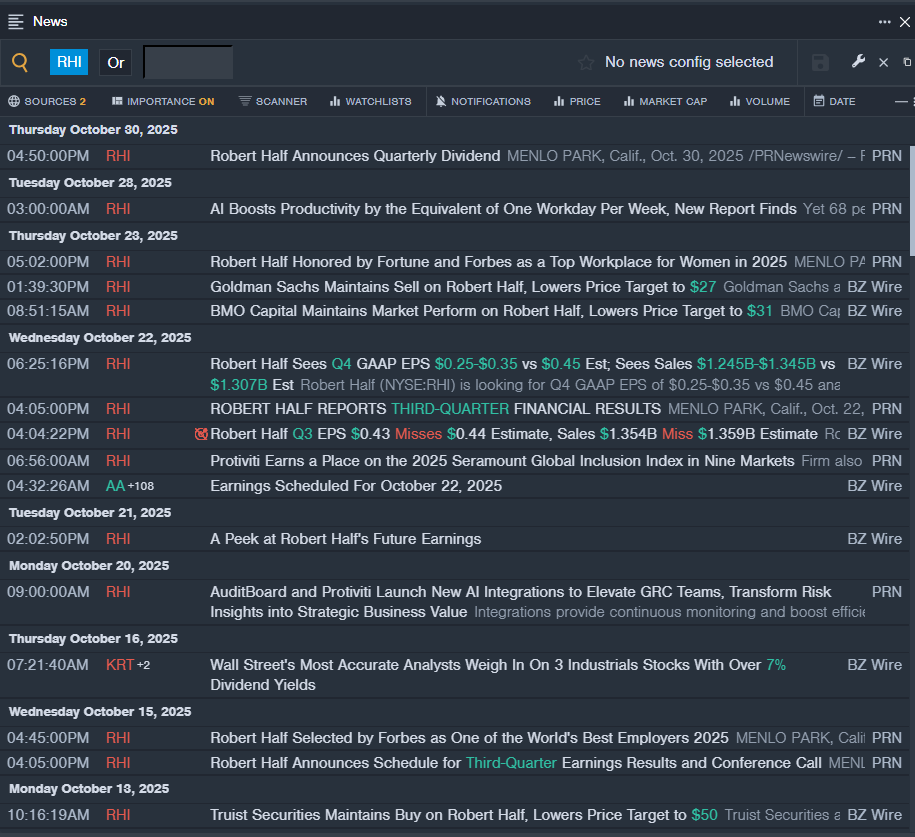
Task: Expand the Market Cap filter
Action: tap(665, 101)
